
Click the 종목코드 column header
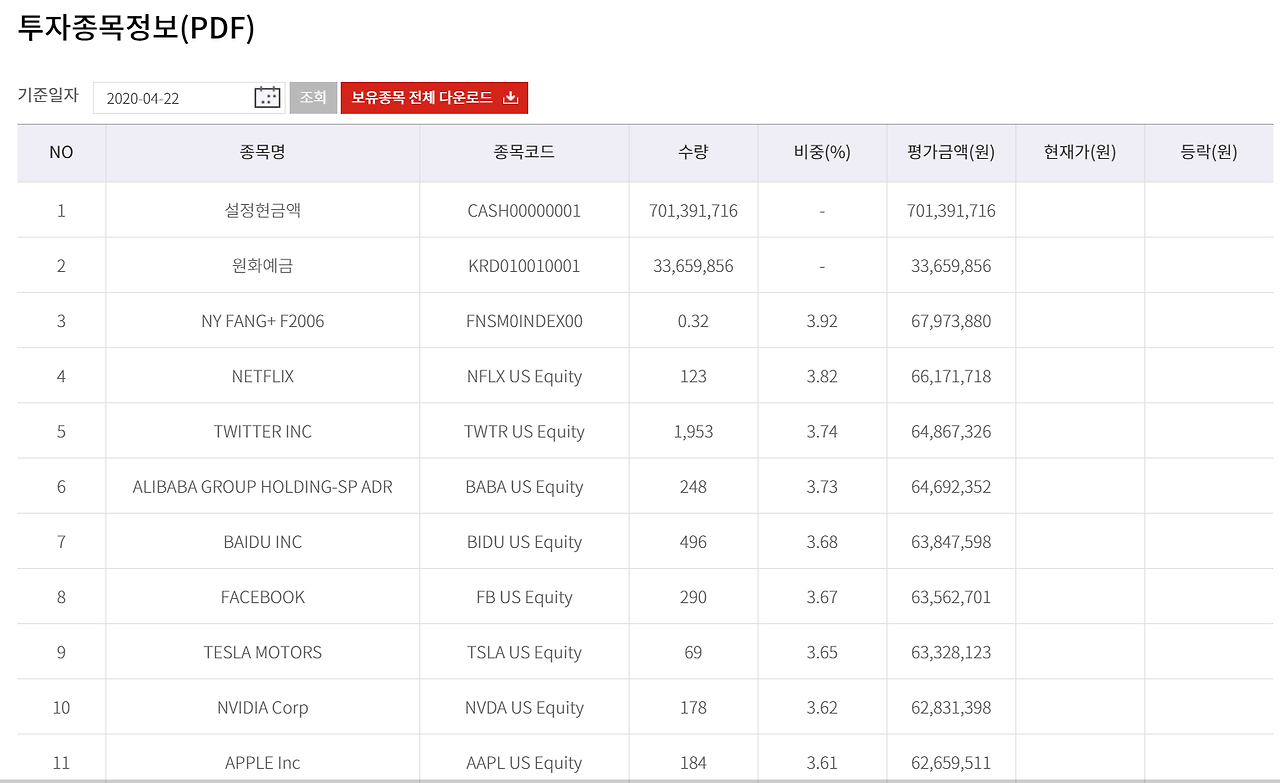click(x=524, y=152)
